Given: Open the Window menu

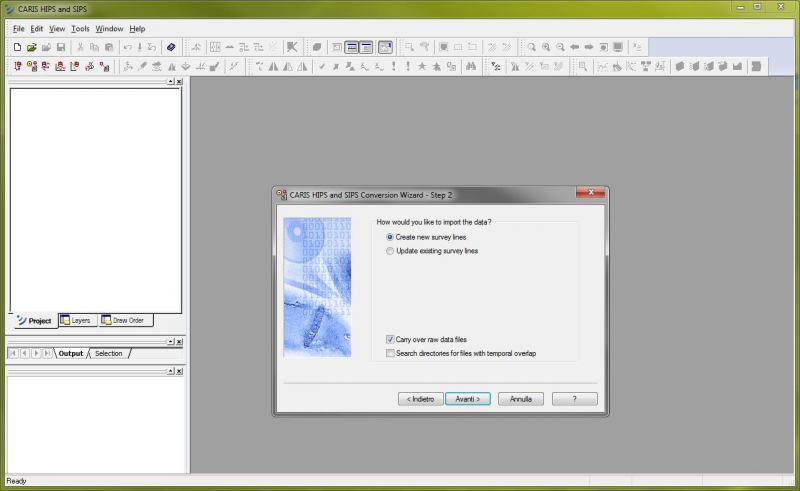Looking at the screenshot, I should click(109, 29).
